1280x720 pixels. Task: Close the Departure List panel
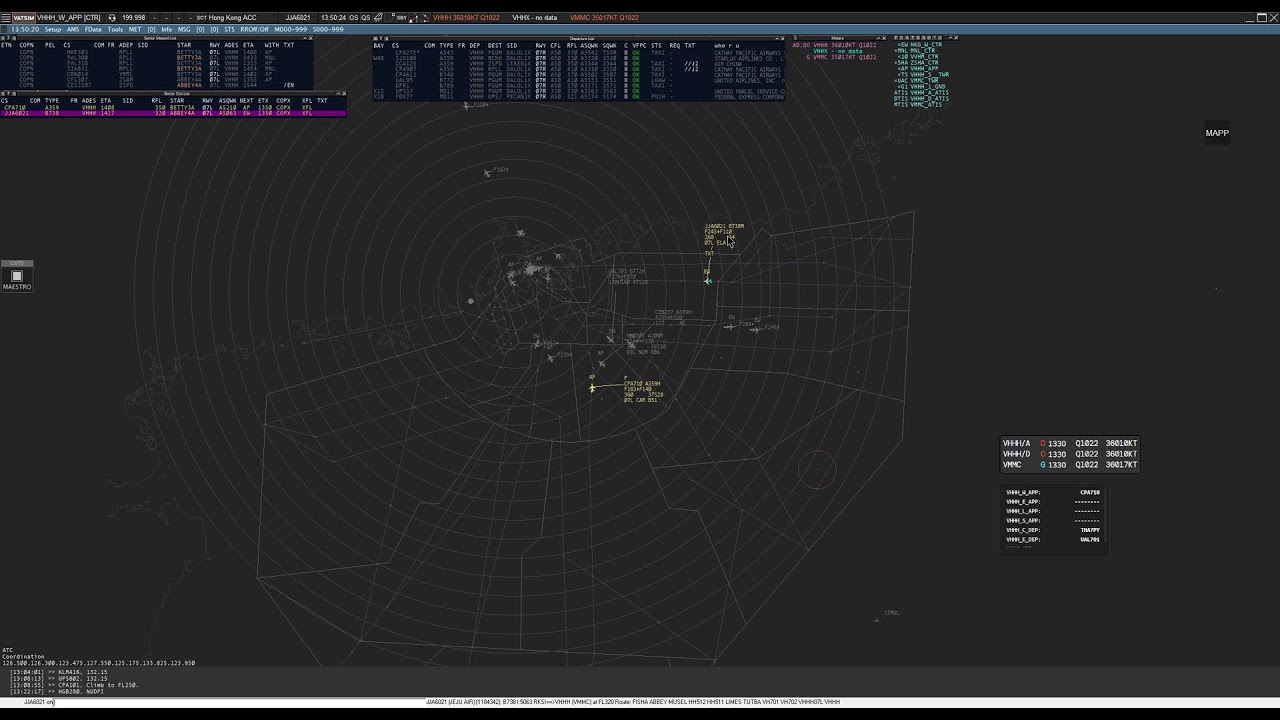[x=784, y=38]
